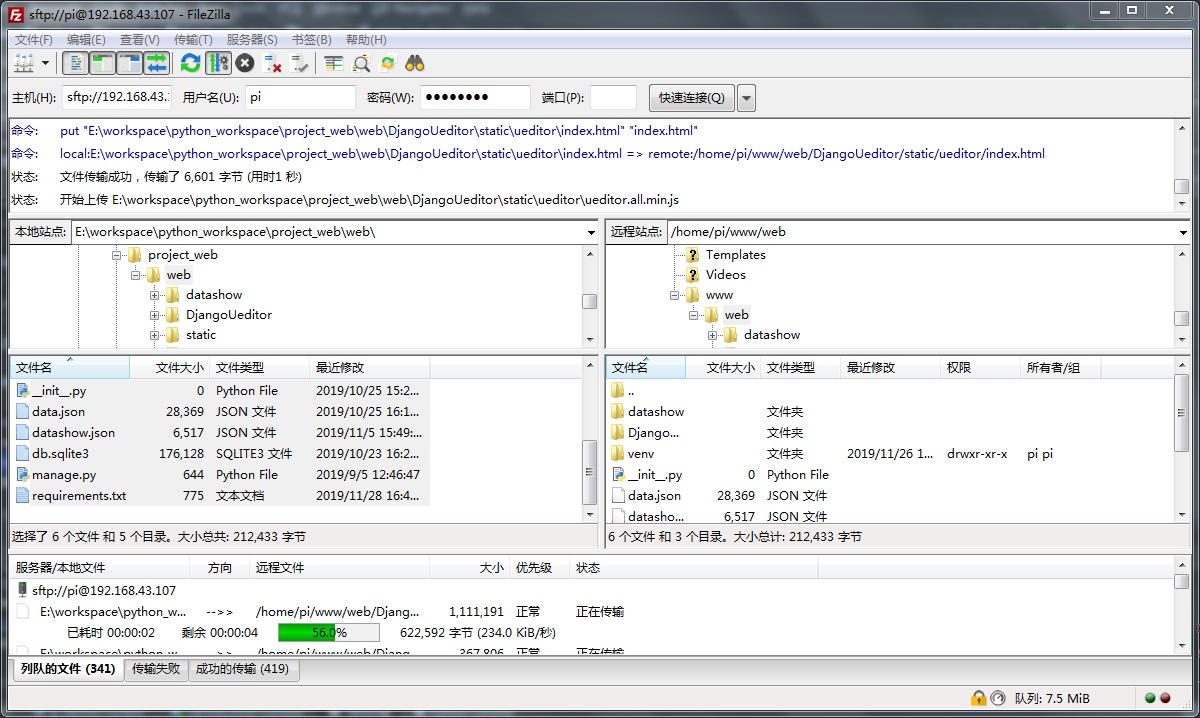Collapse the project_web tree node

tap(117, 255)
